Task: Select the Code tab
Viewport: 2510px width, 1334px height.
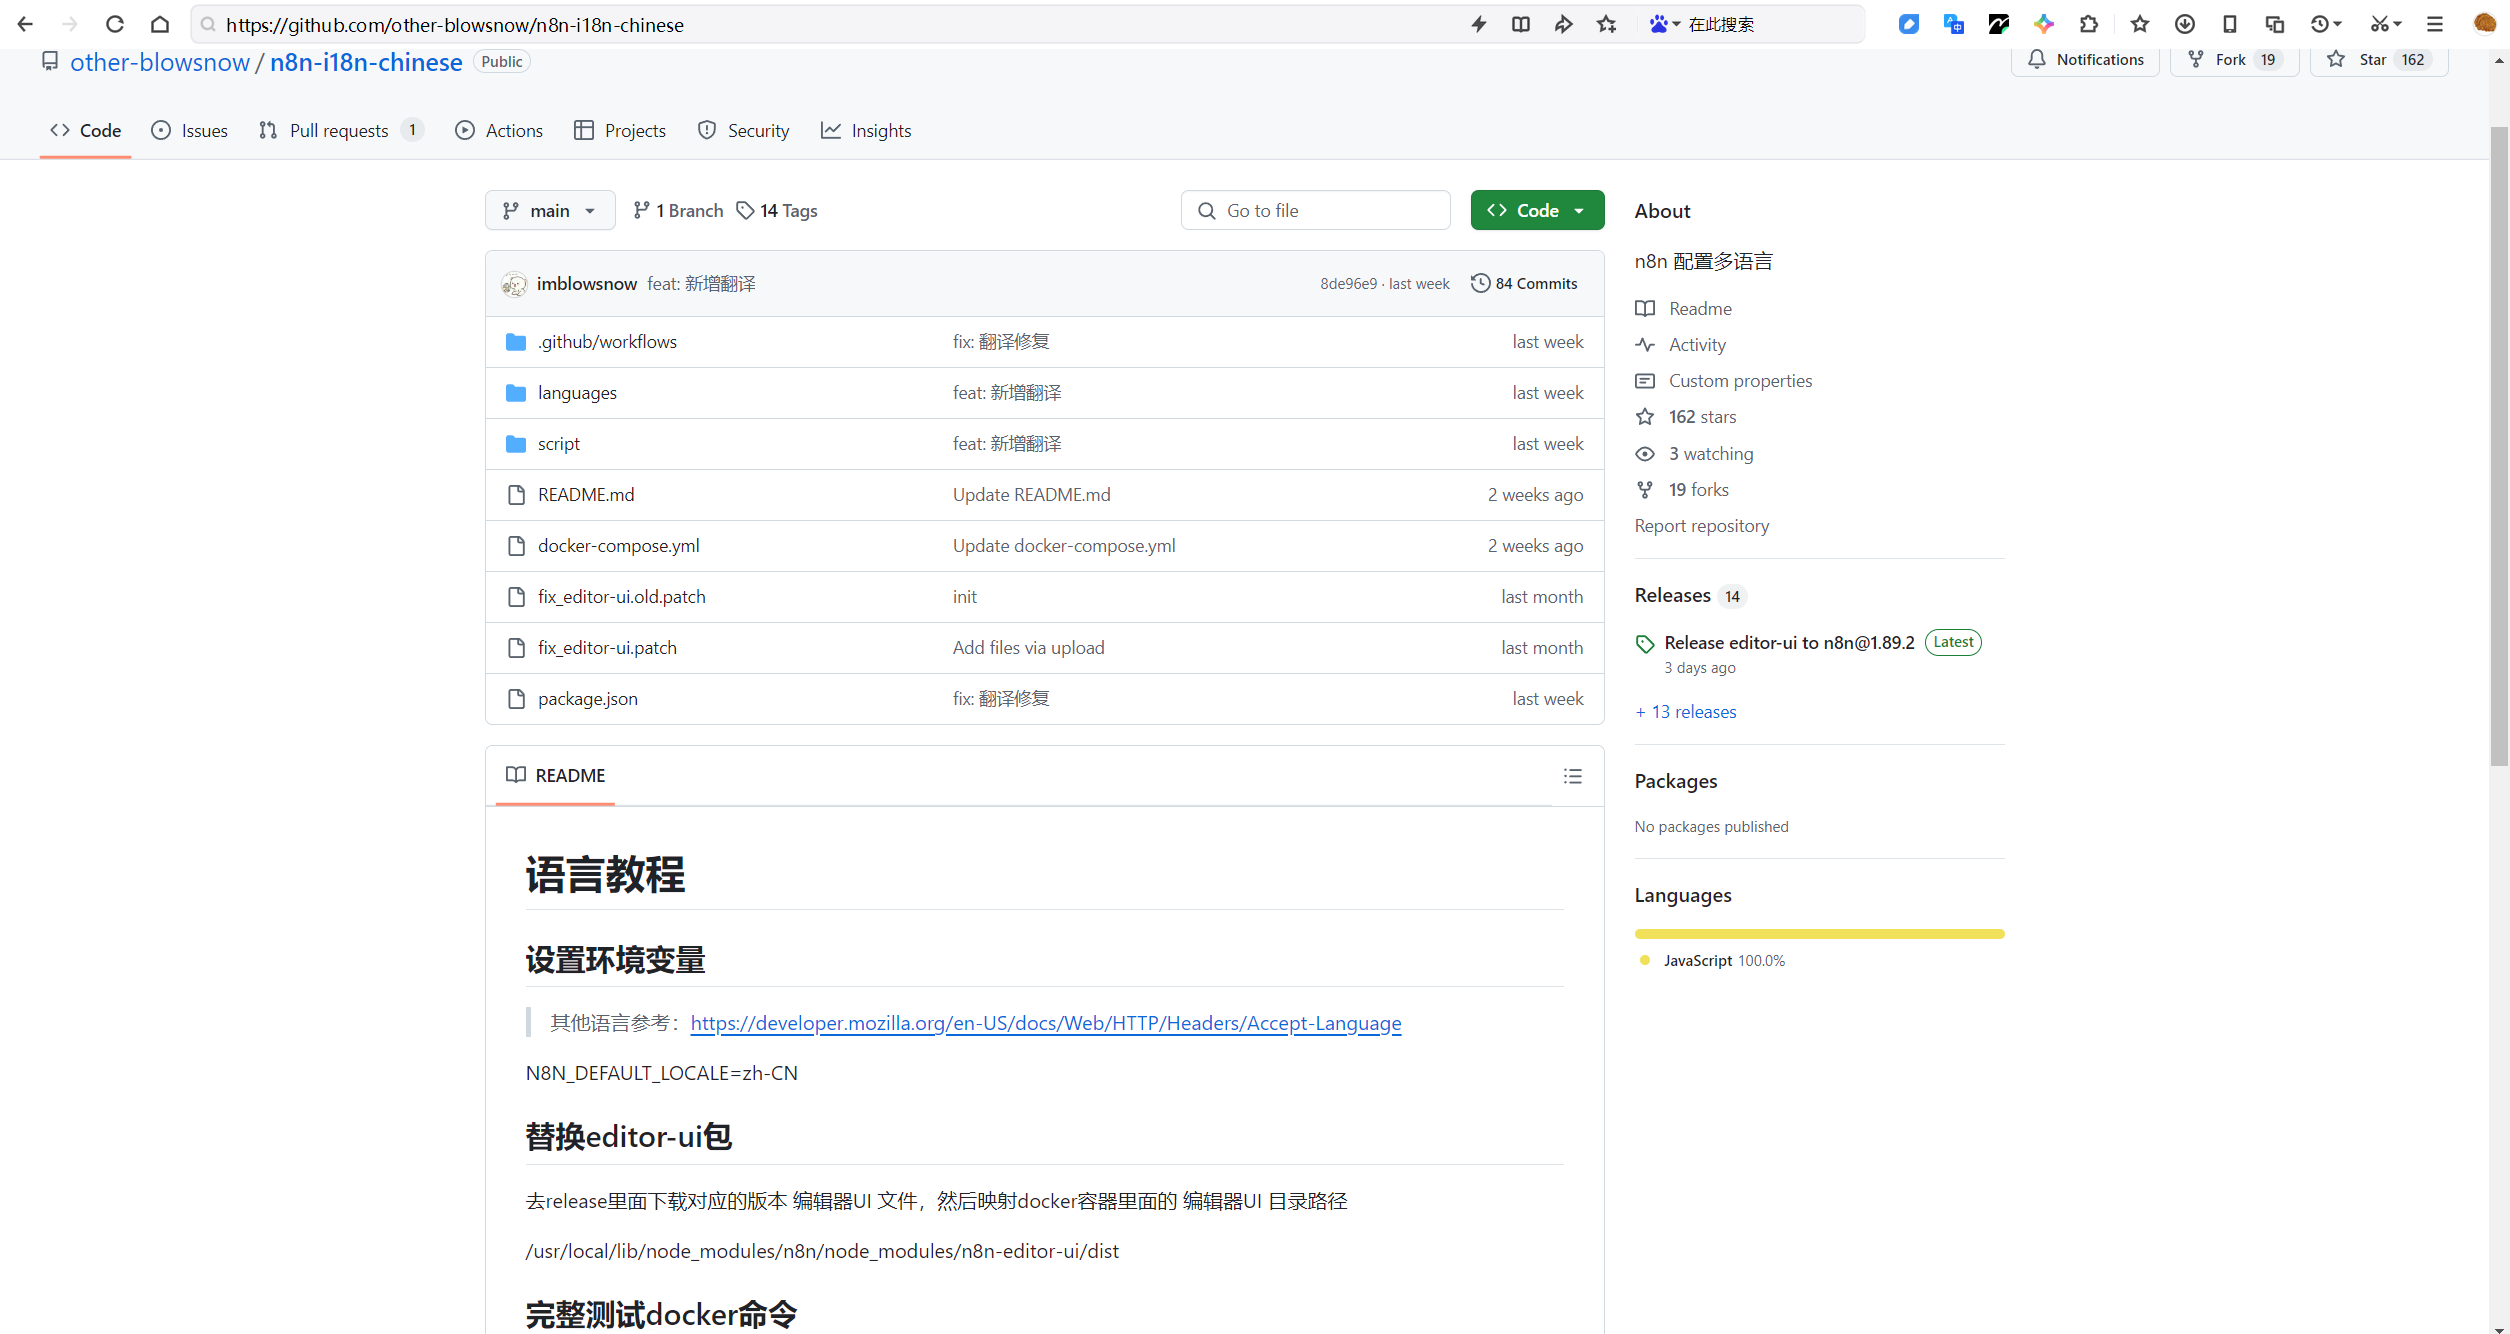Action: (86, 130)
